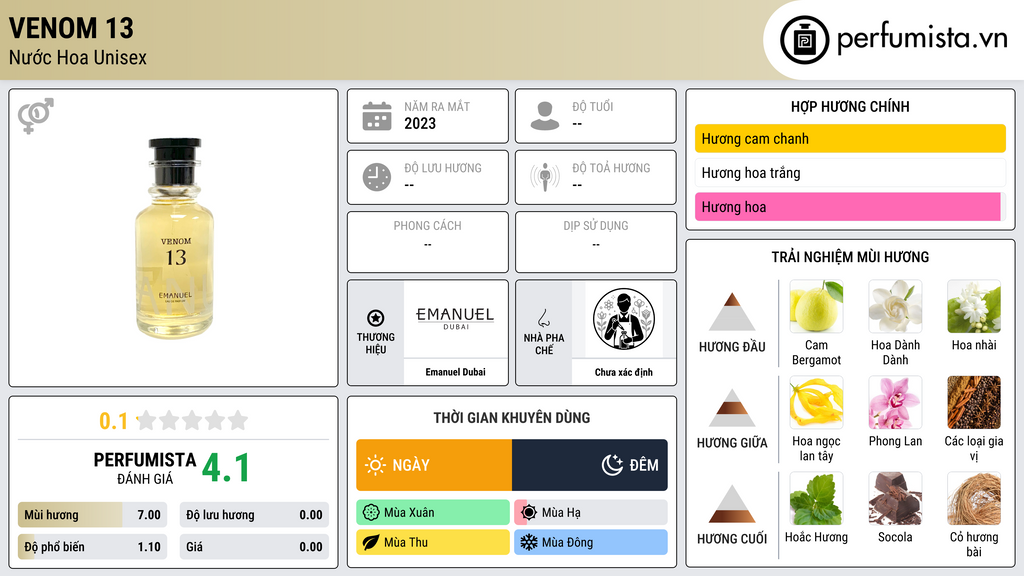Click the five-star user rating row
This screenshot has height=576, width=1024.
pyautogui.click(x=192, y=421)
